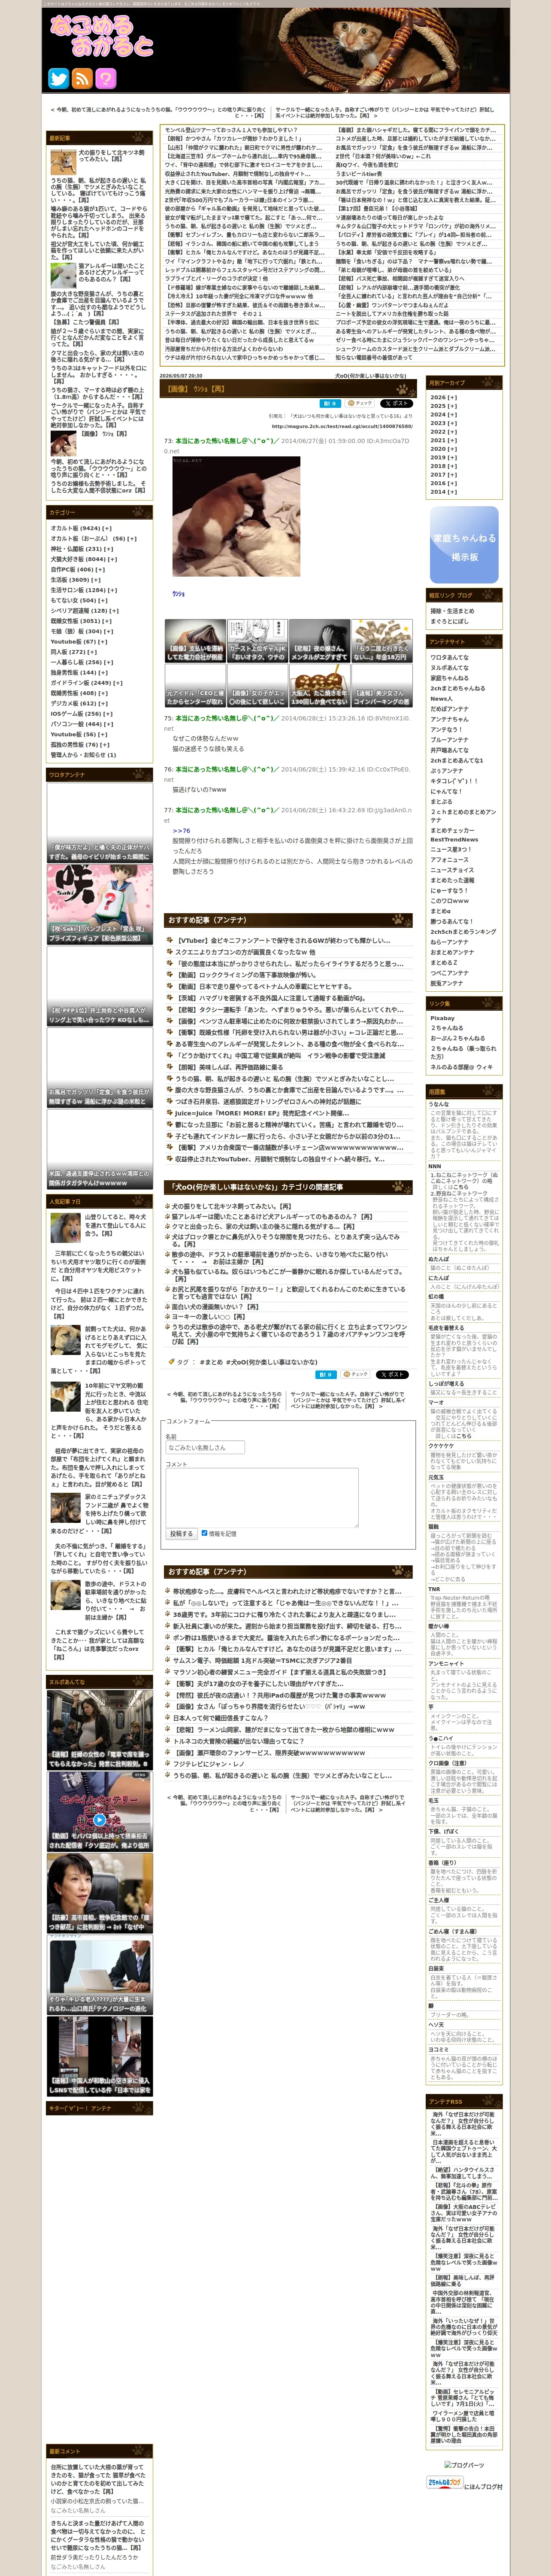Viewport: 551px width, 2576px height.
Task: Open the orange RSS feed icon
Action: 82,78
